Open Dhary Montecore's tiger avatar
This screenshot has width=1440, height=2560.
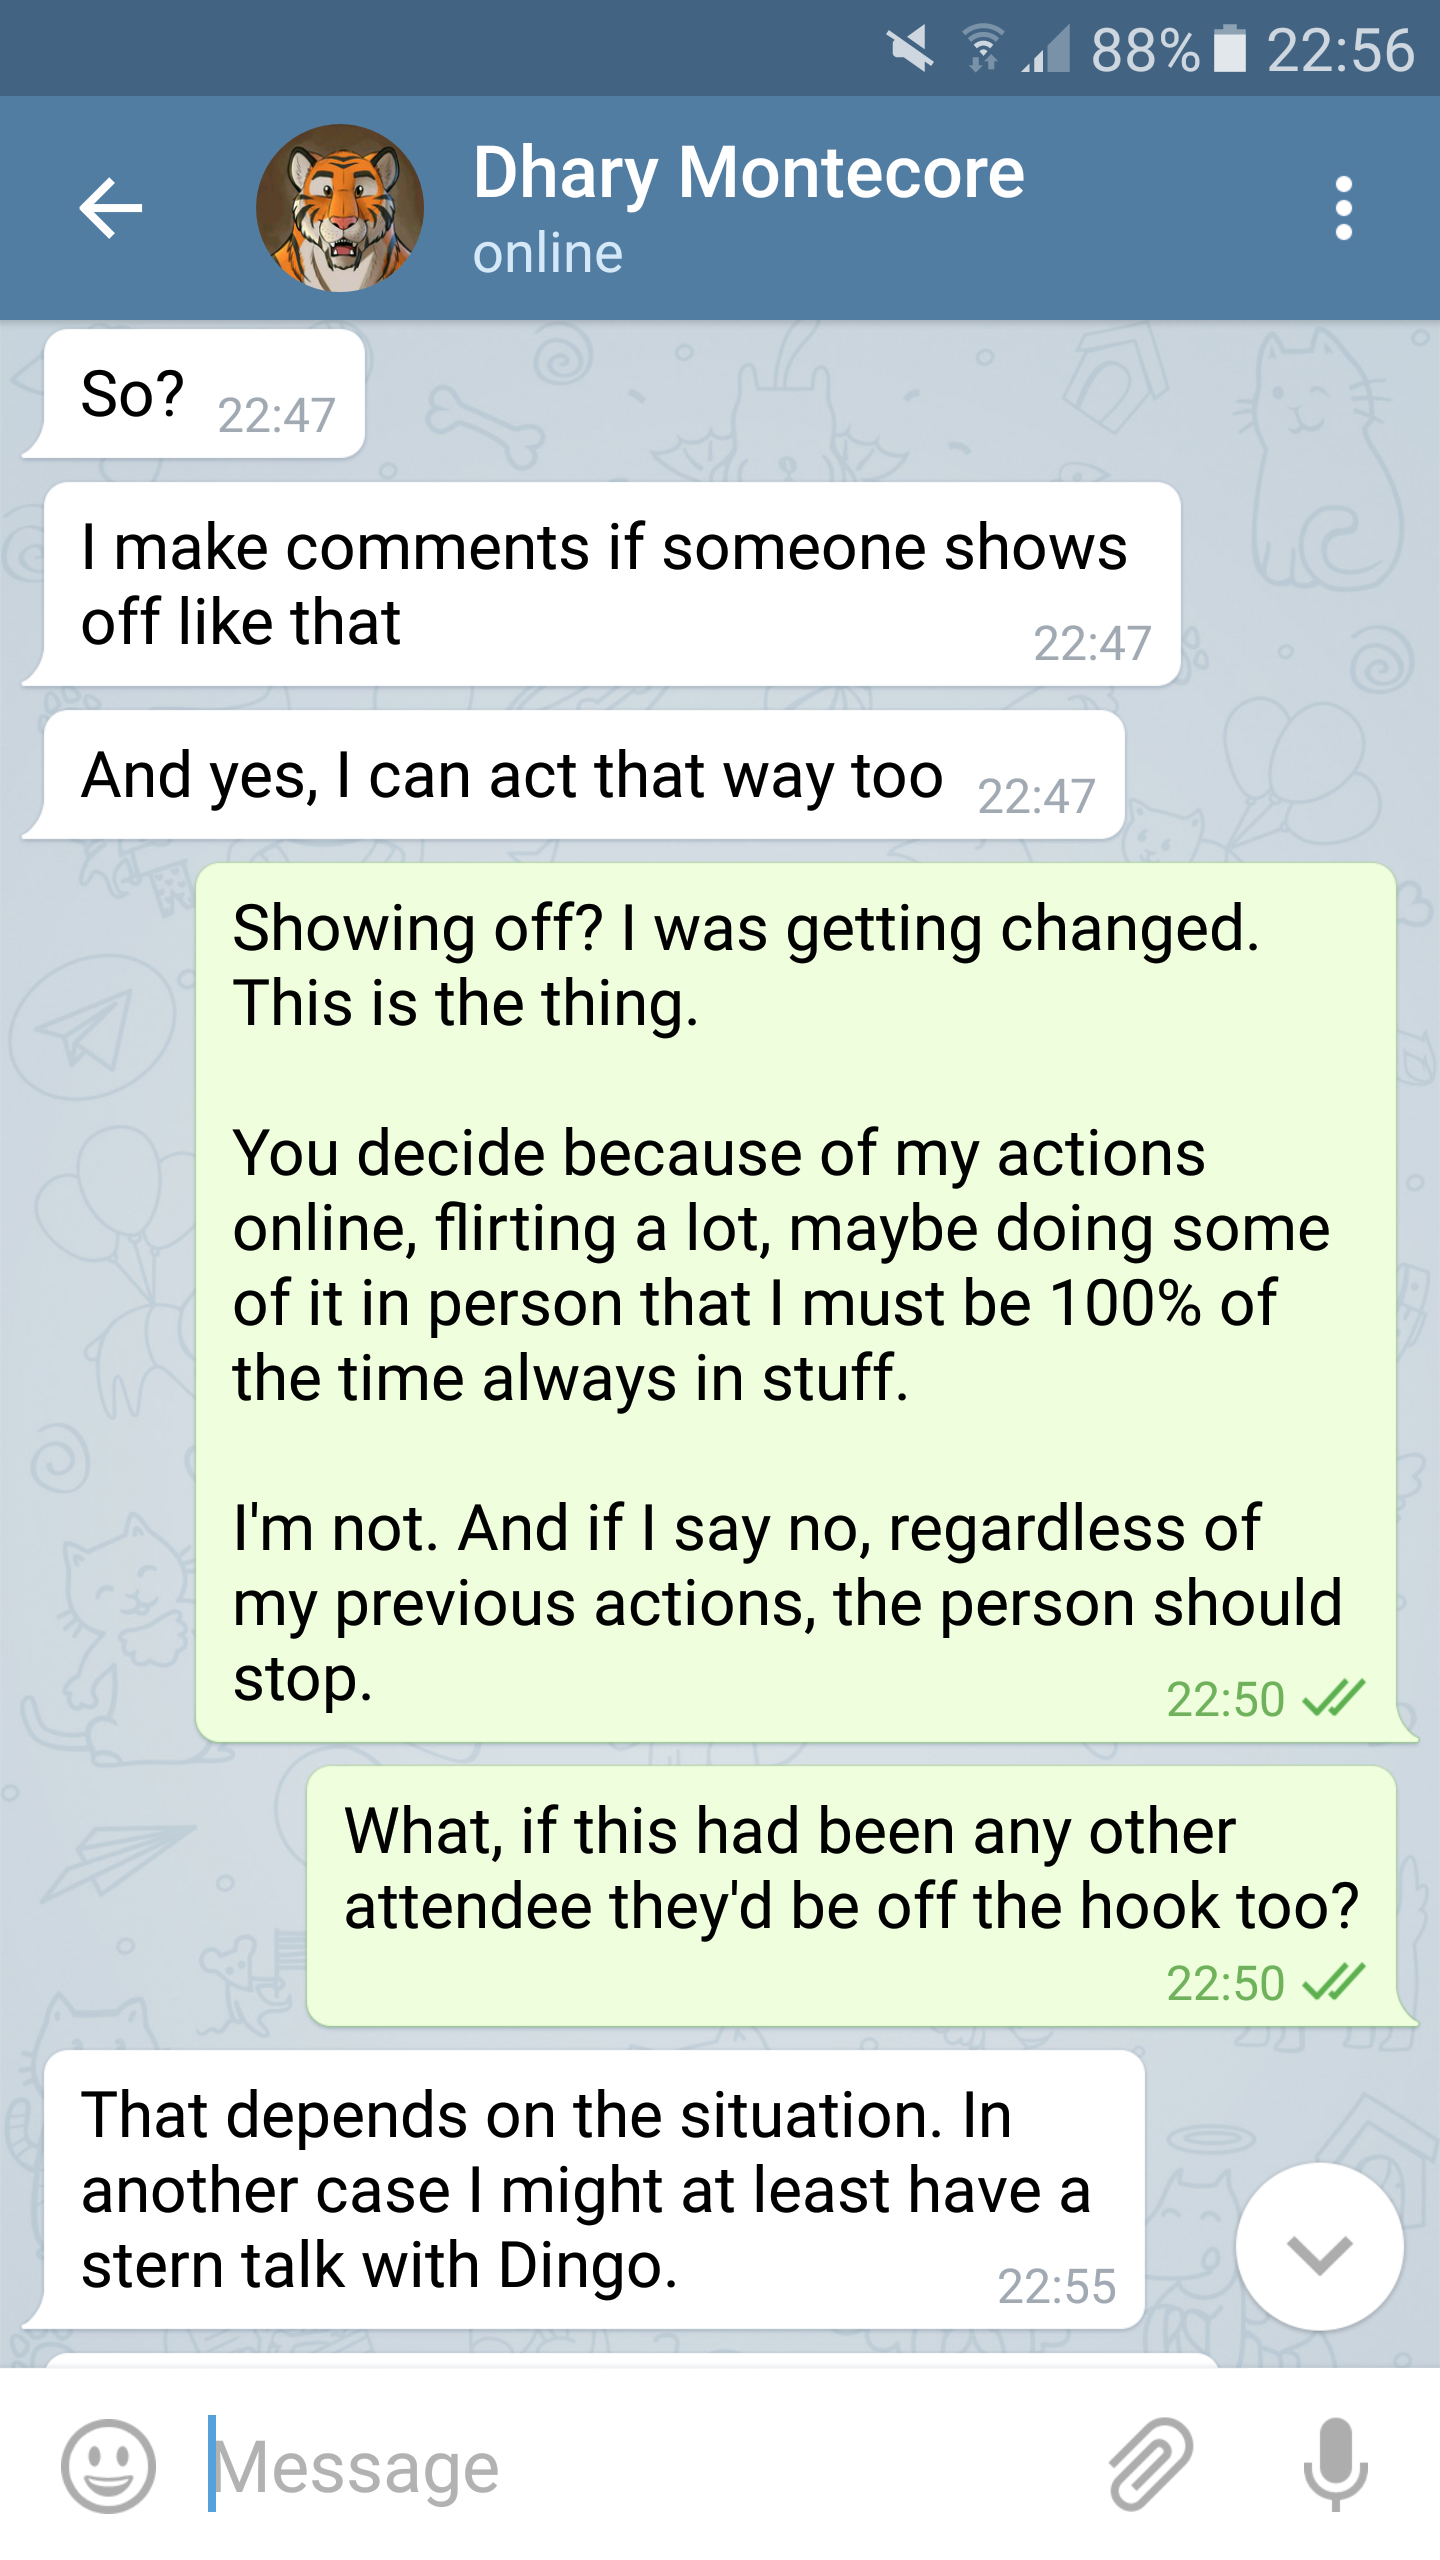point(340,208)
